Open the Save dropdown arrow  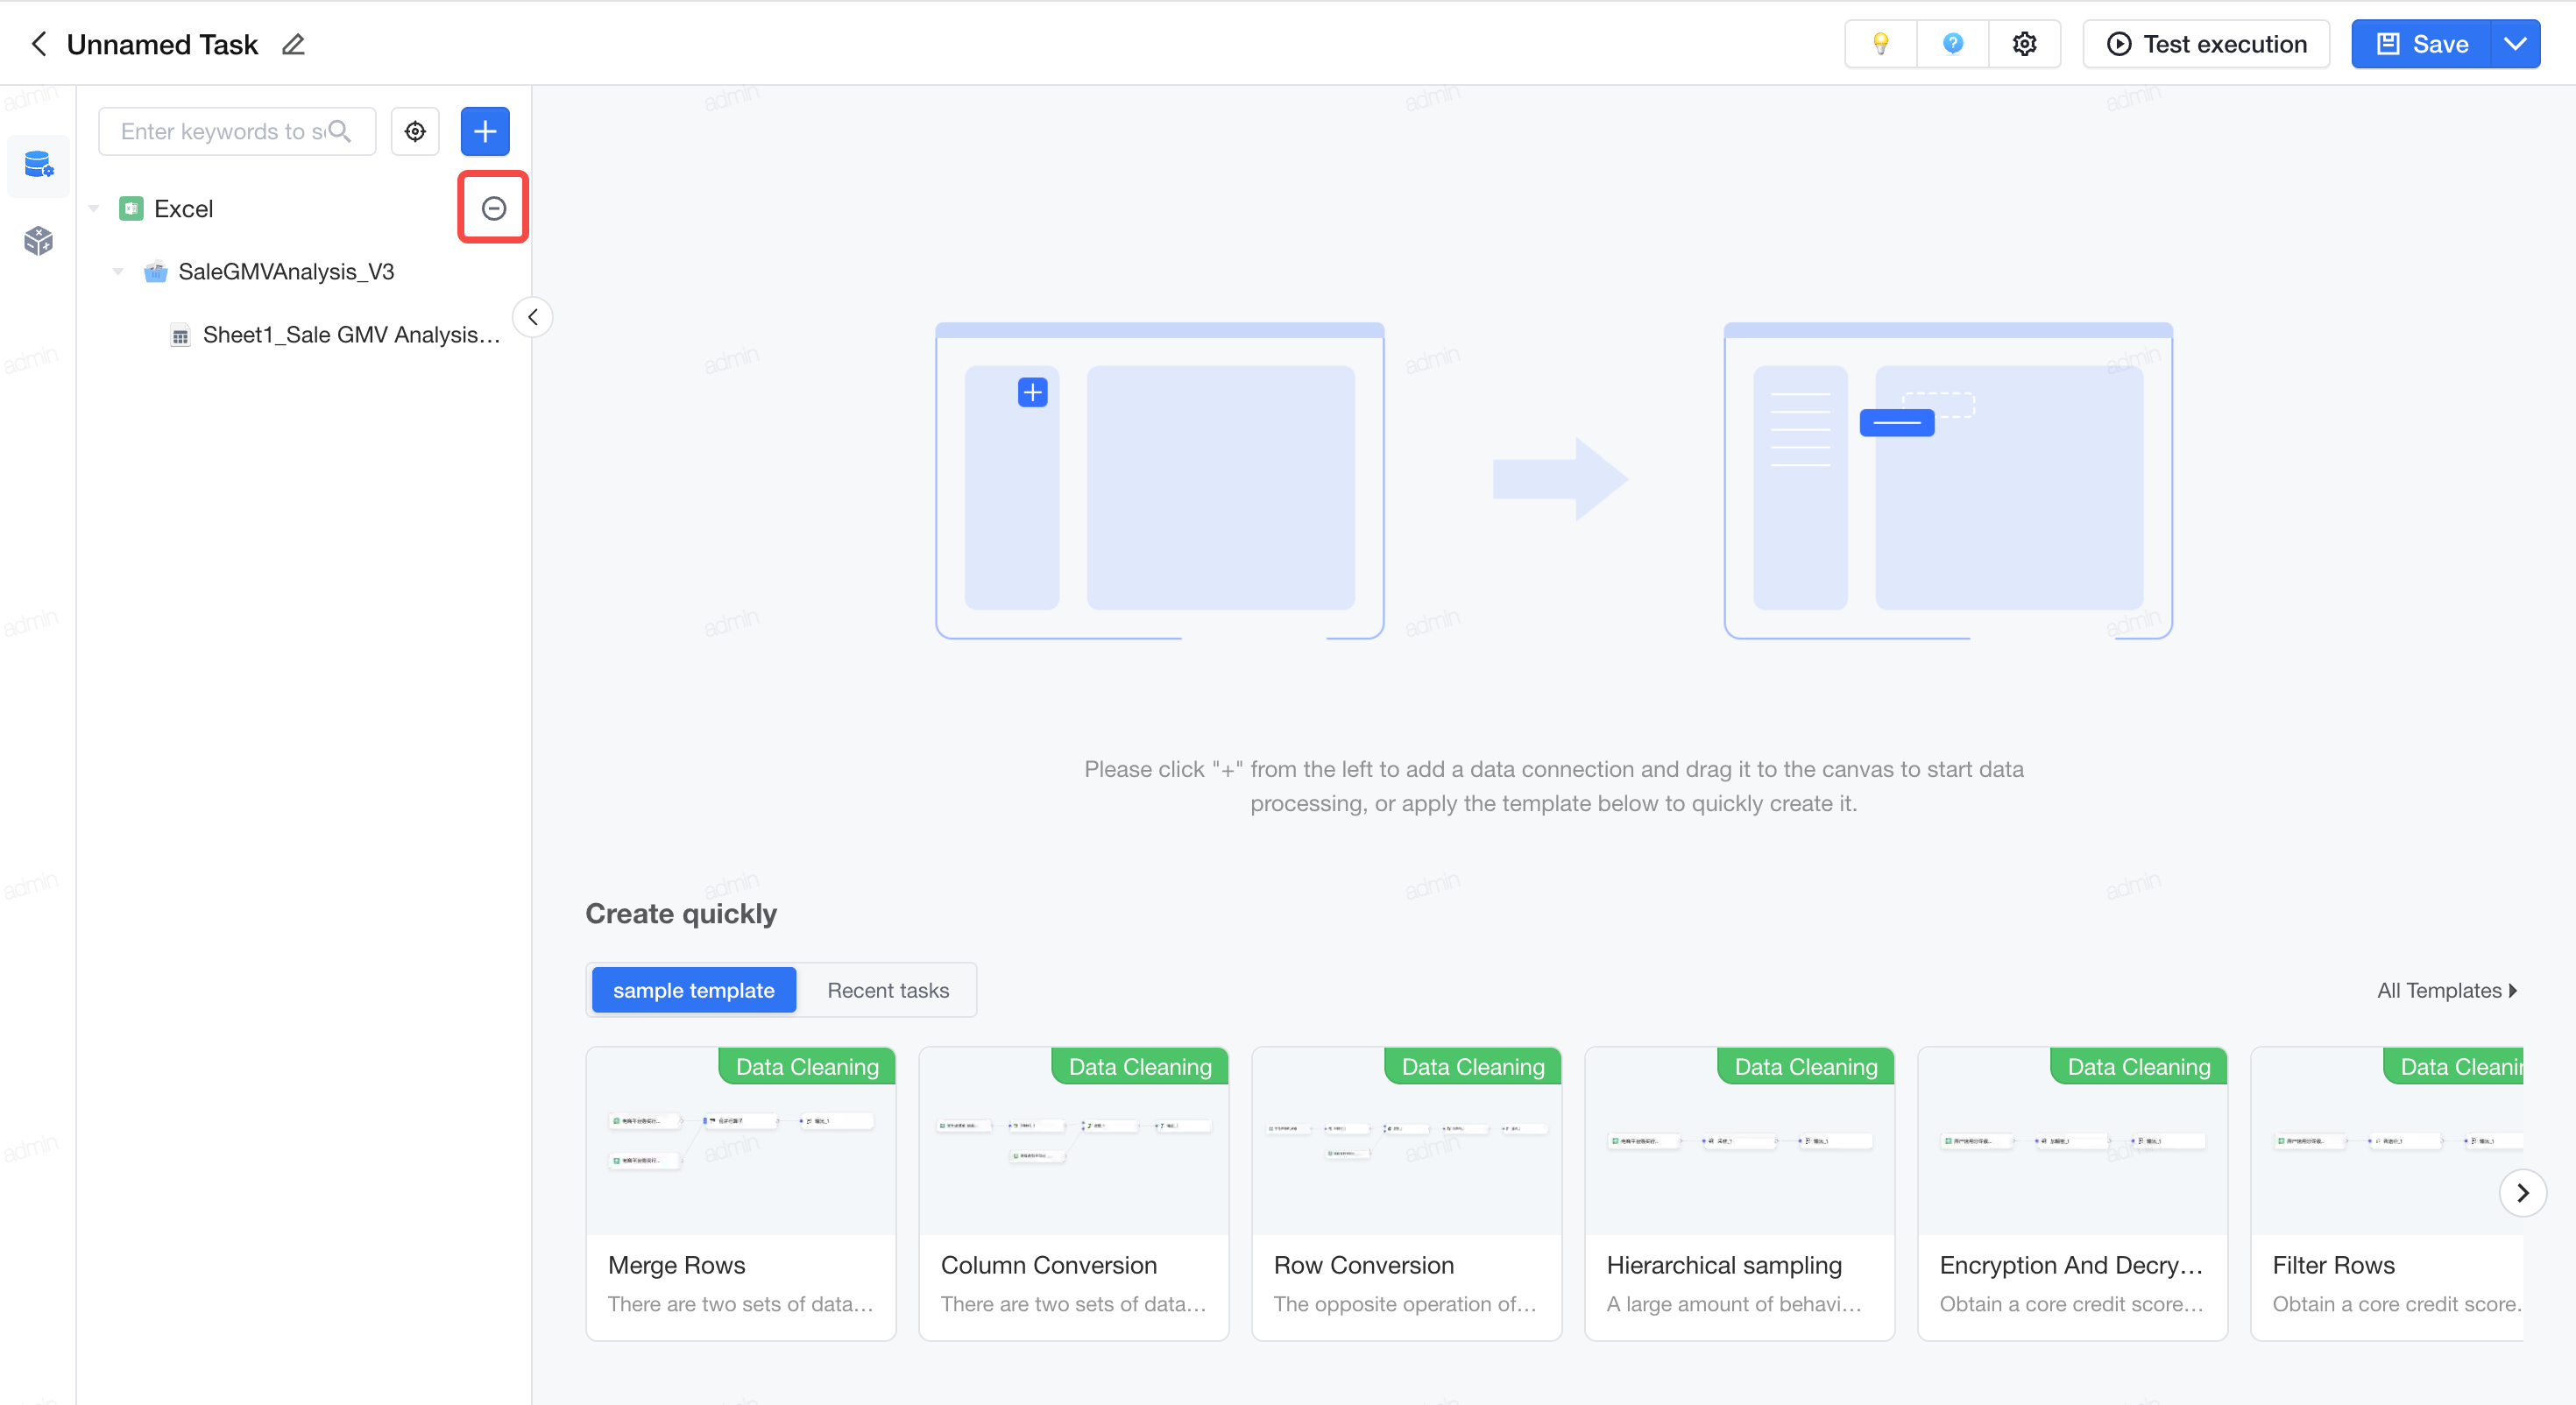click(2515, 44)
